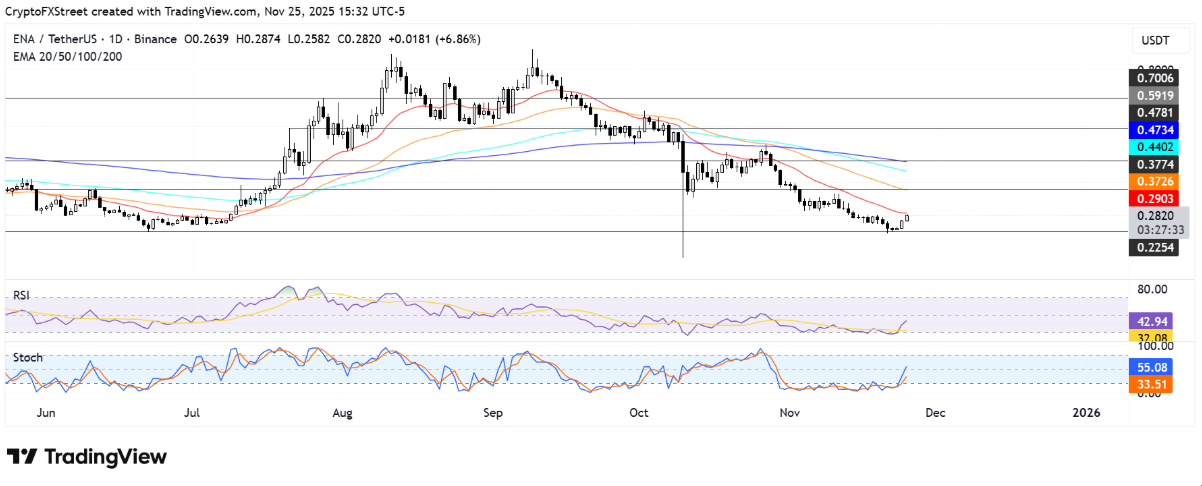Select the Stoch pane label
Image resolution: width=1202 pixels, height=486 pixels.
point(24,356)
